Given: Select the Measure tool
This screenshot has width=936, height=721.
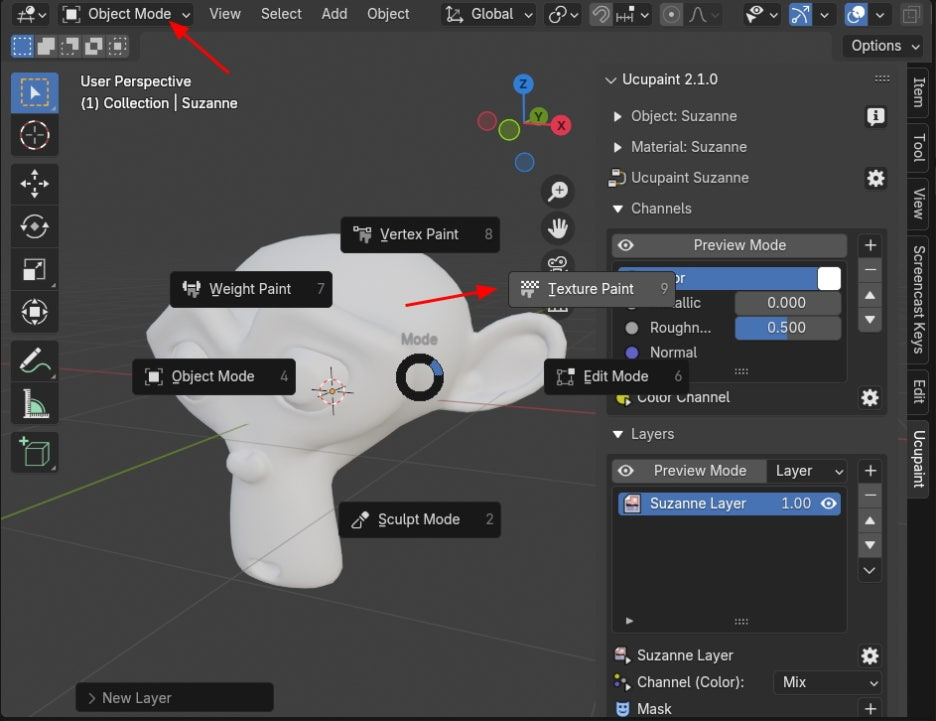Looking at the screenshot, I should [35, 403].
